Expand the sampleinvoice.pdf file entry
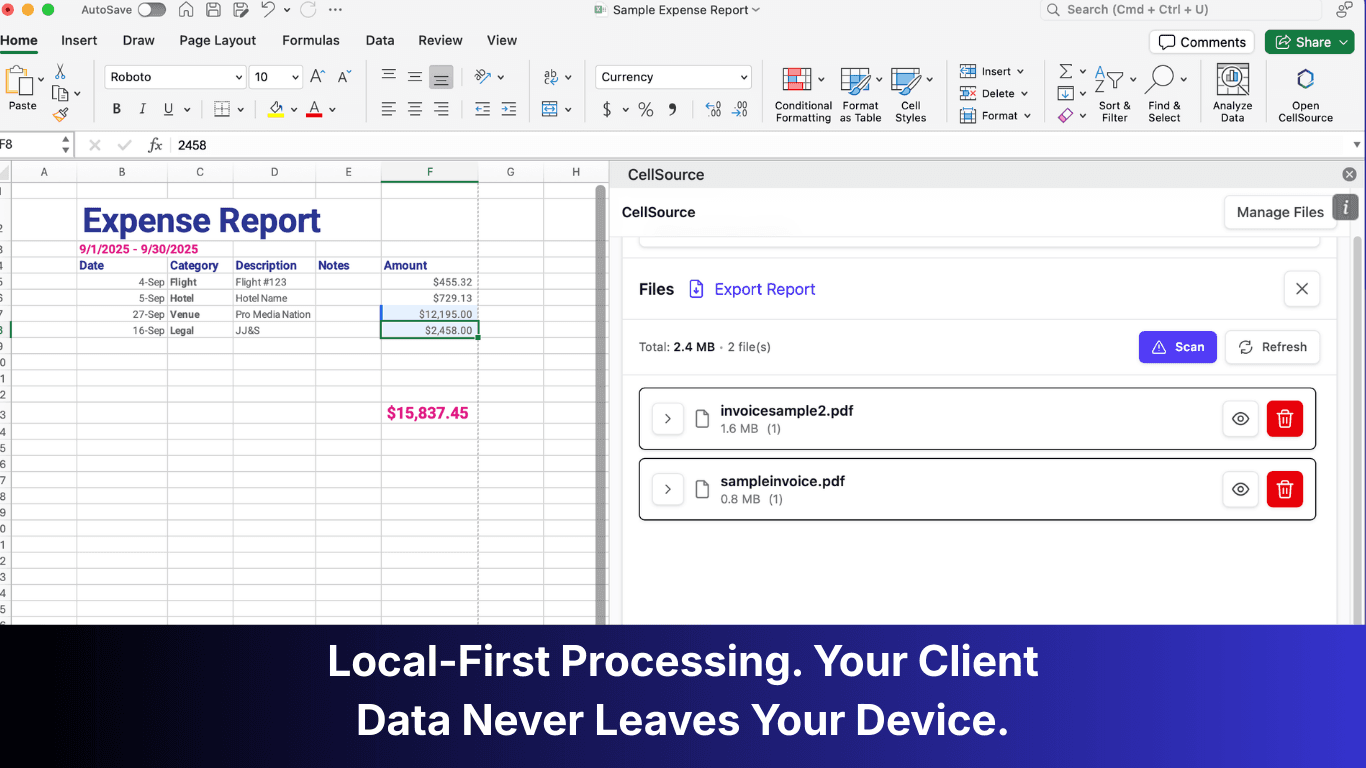This screenshot has width=1366, height=768. [x=668, y=489]
